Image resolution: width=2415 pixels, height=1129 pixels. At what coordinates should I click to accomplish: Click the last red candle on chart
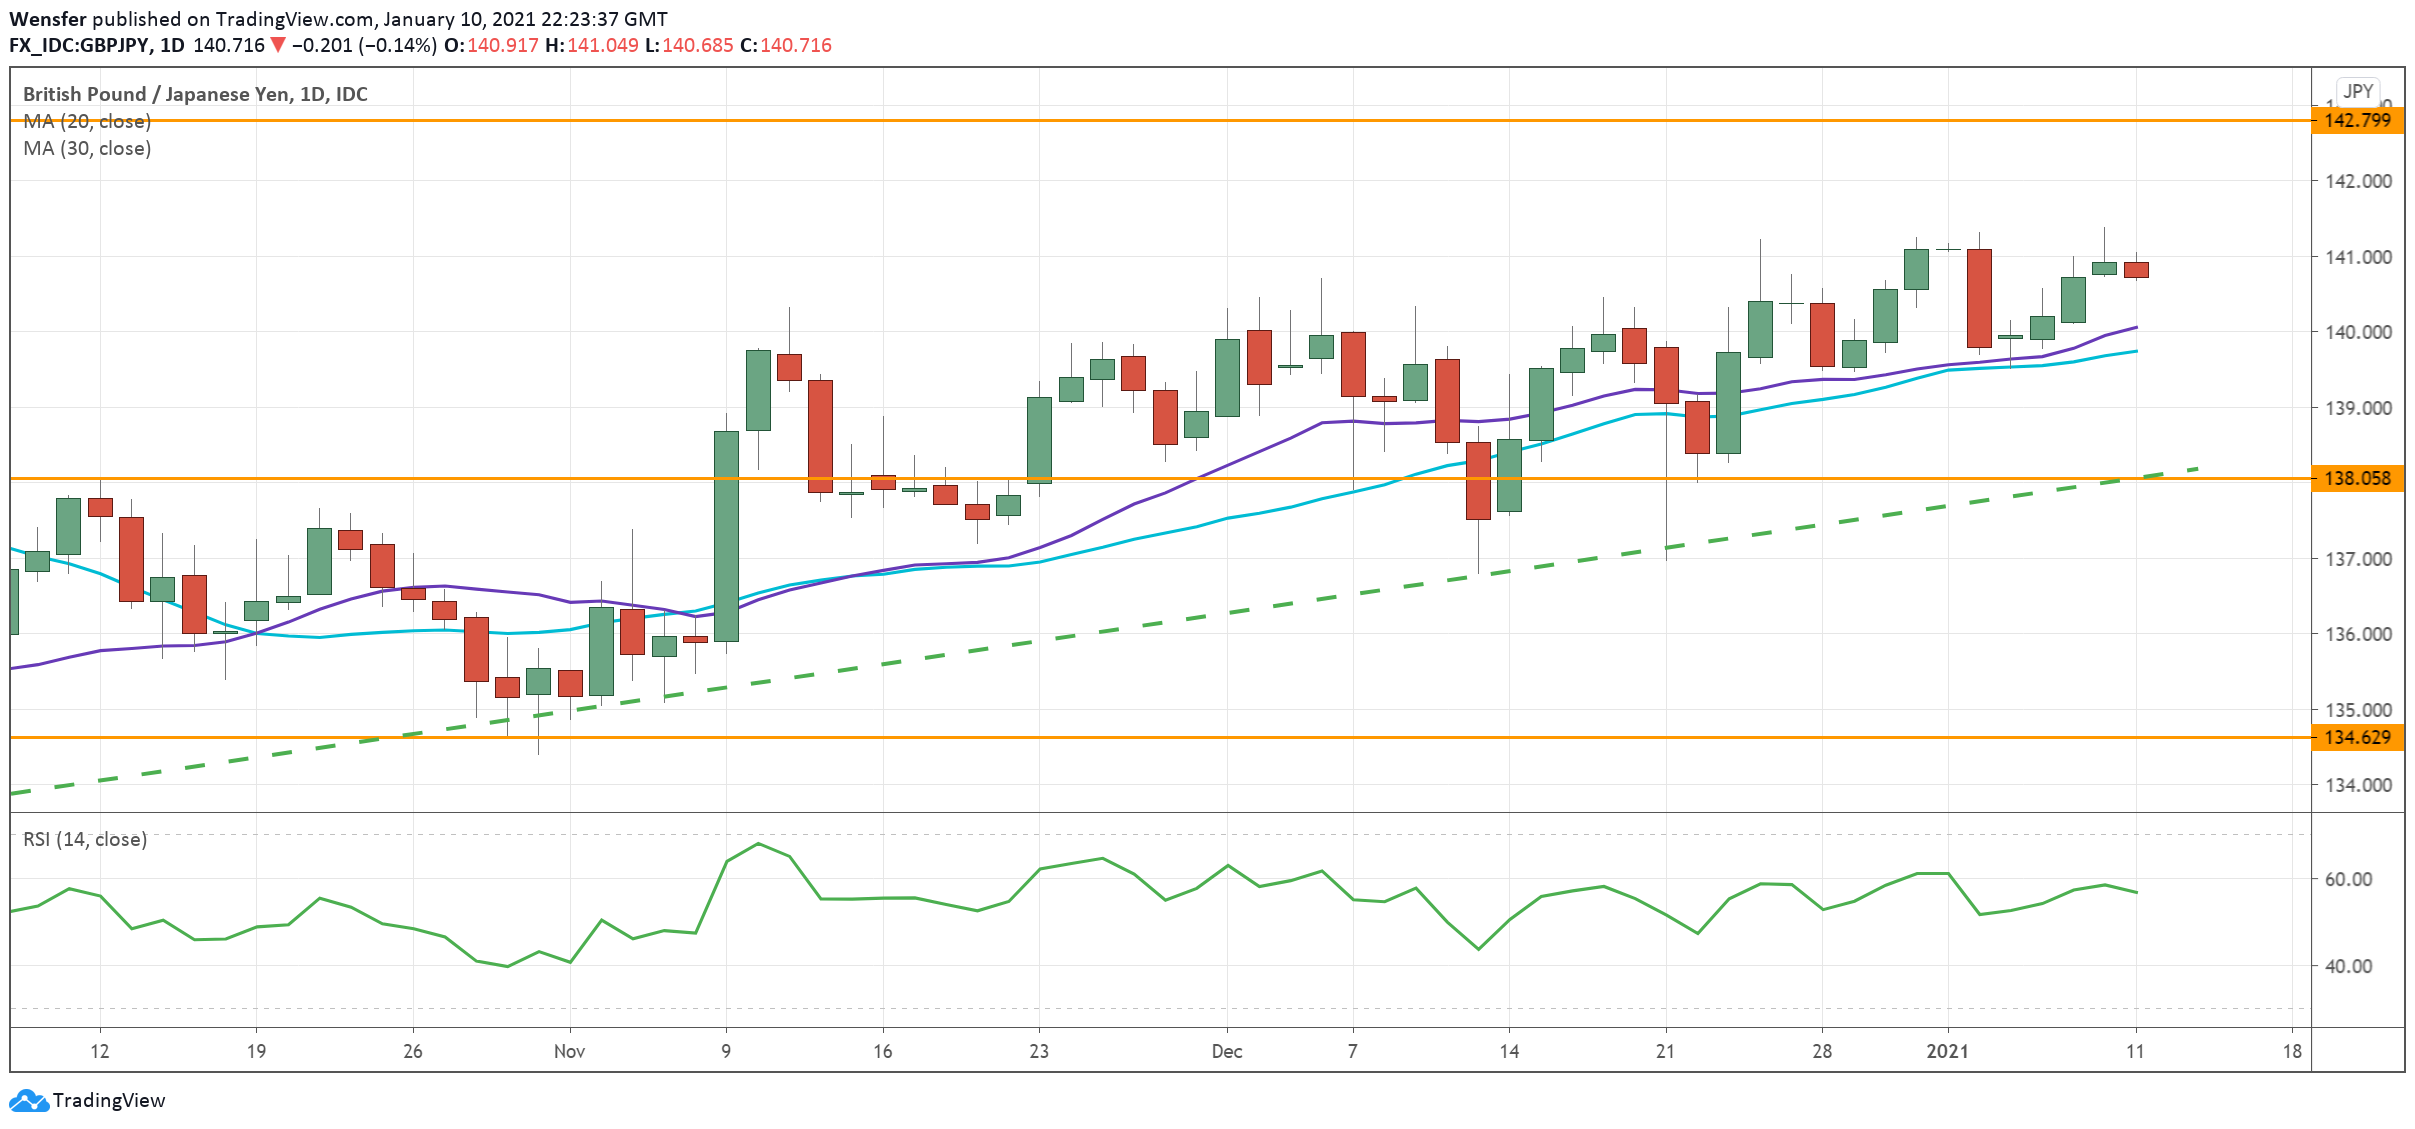tap(2136, 270)
